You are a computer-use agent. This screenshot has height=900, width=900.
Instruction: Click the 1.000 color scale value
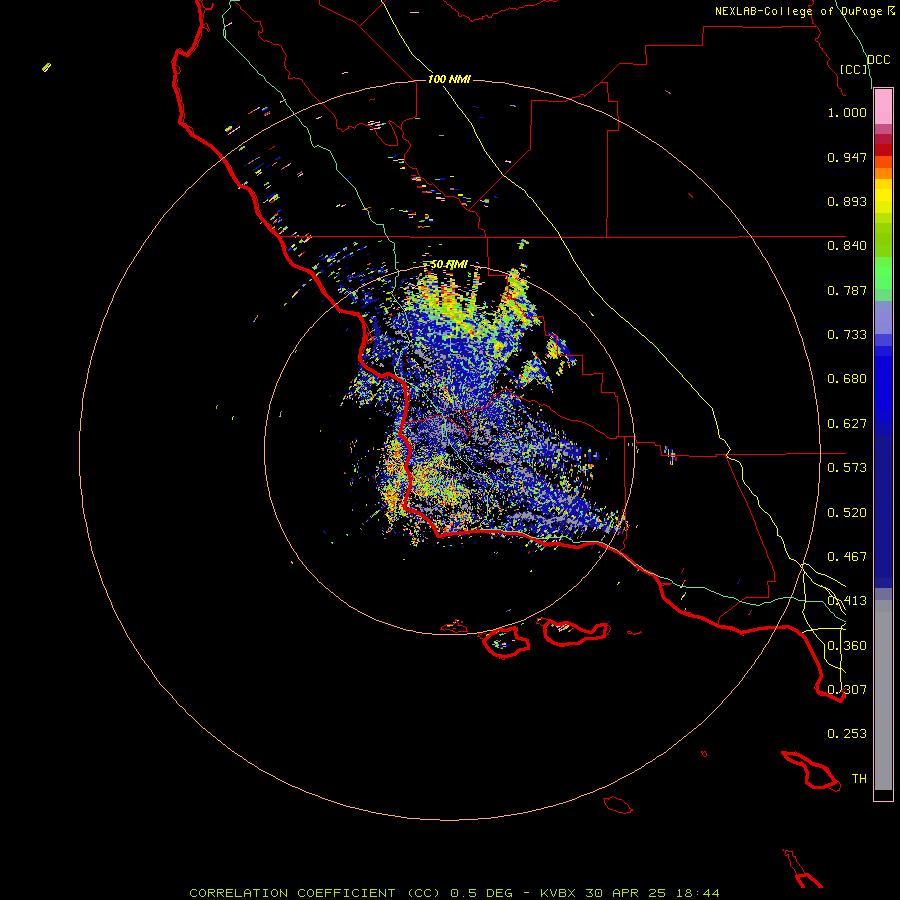847,112
